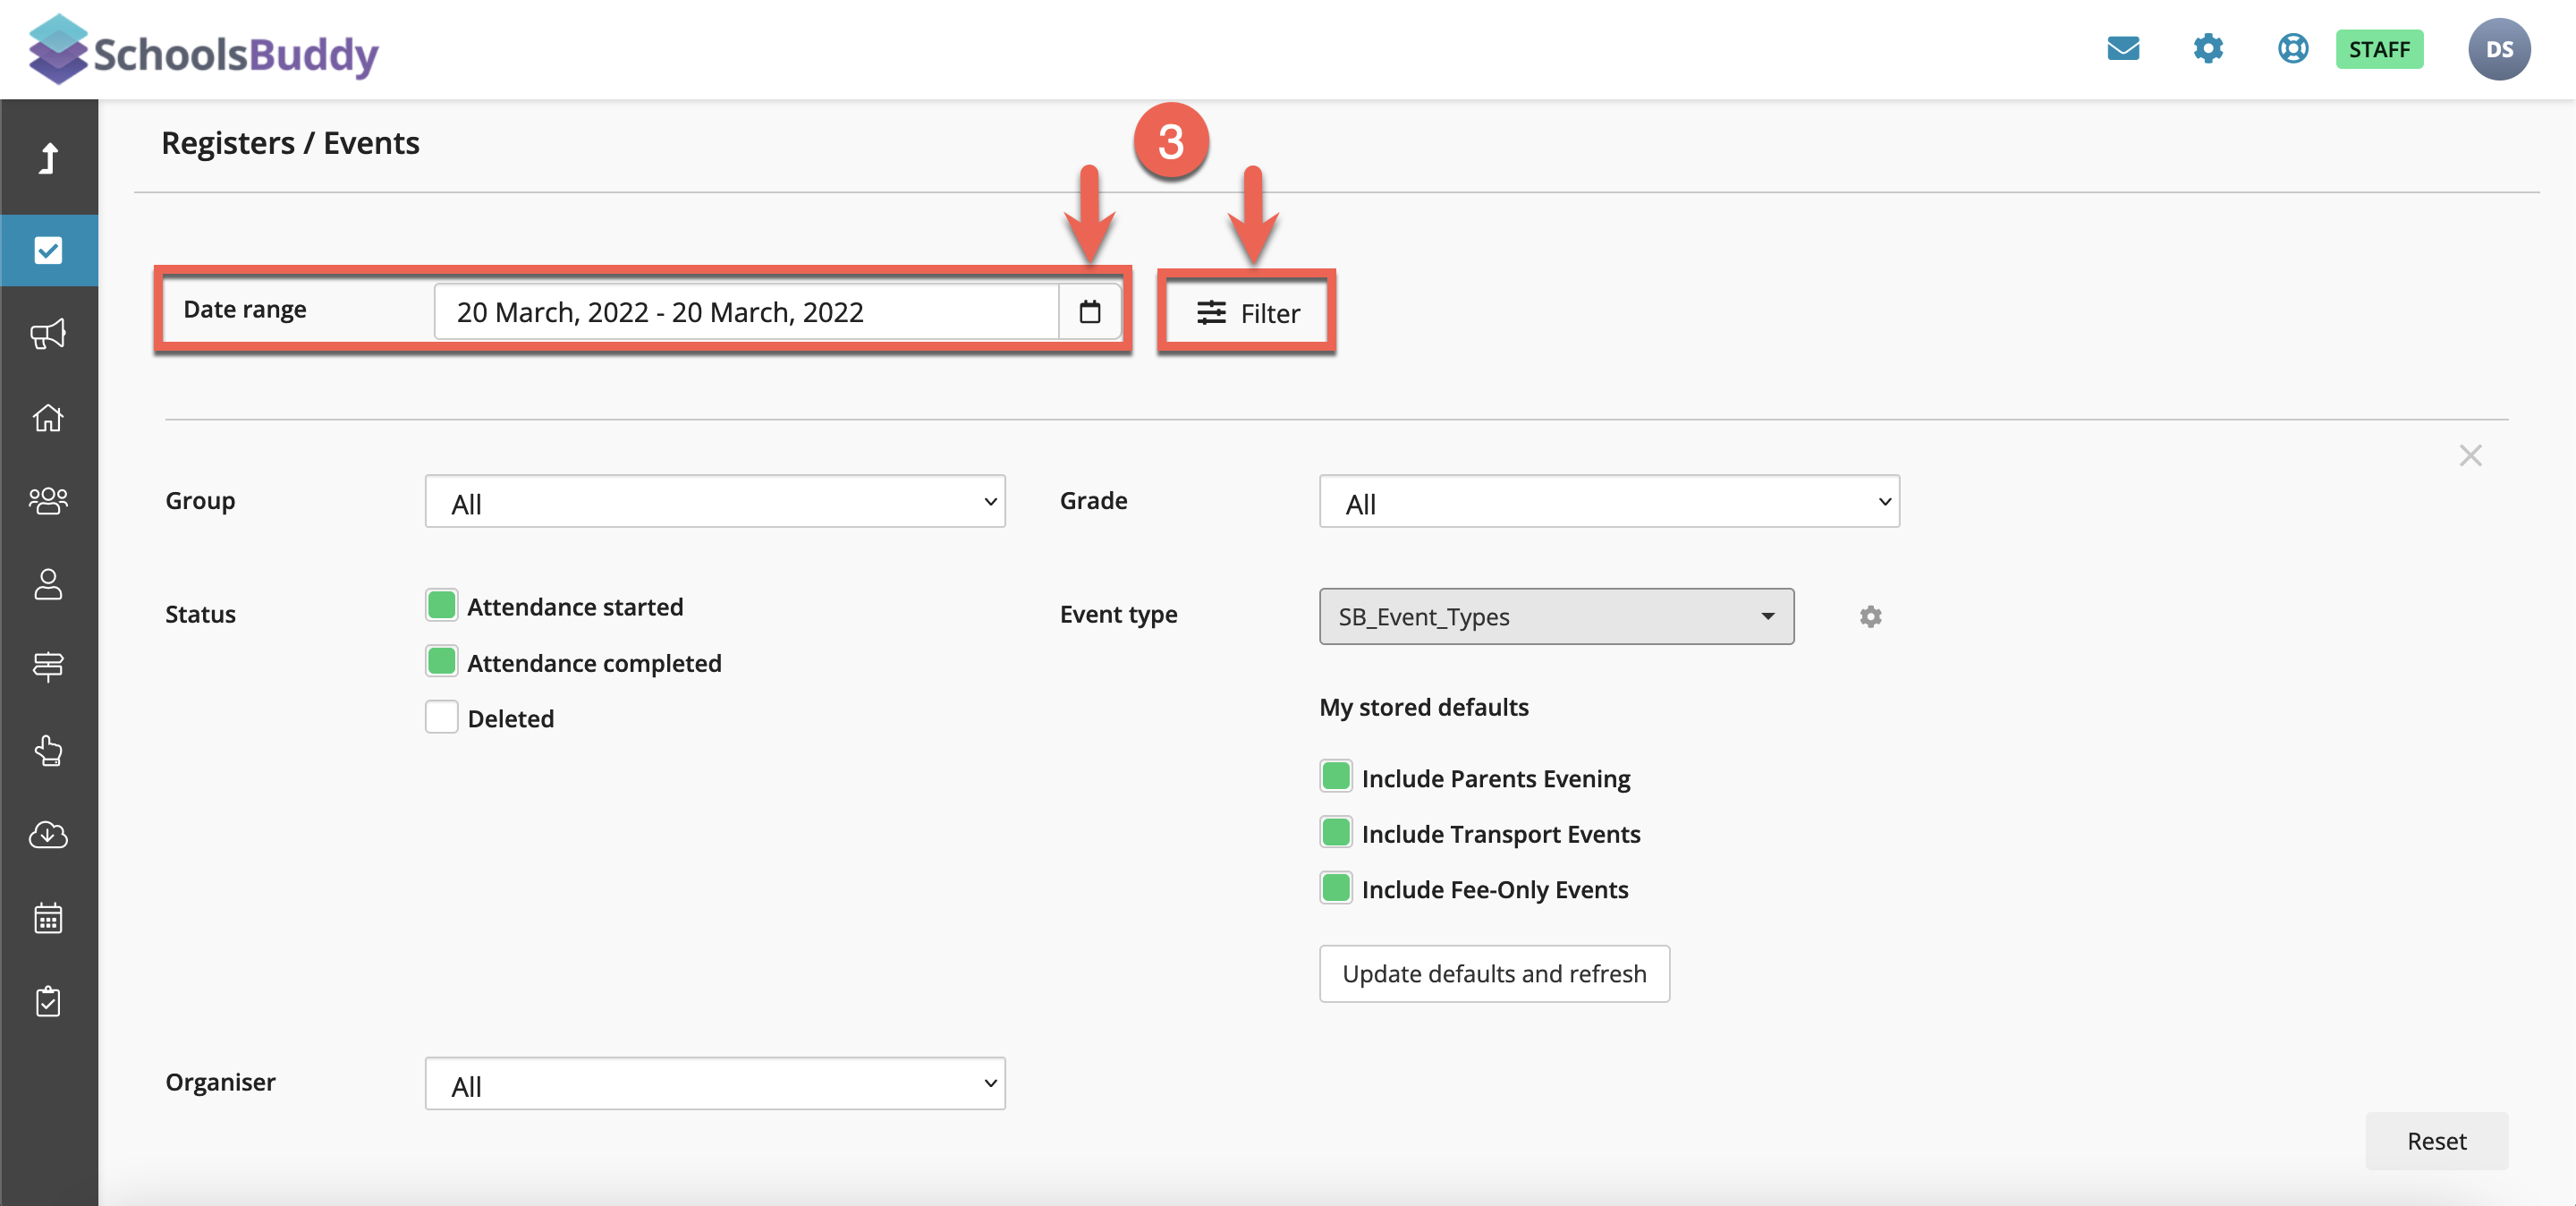Click the Filter button
This screenshot has width=2576, height=1206.
[x=1247, y=313]
